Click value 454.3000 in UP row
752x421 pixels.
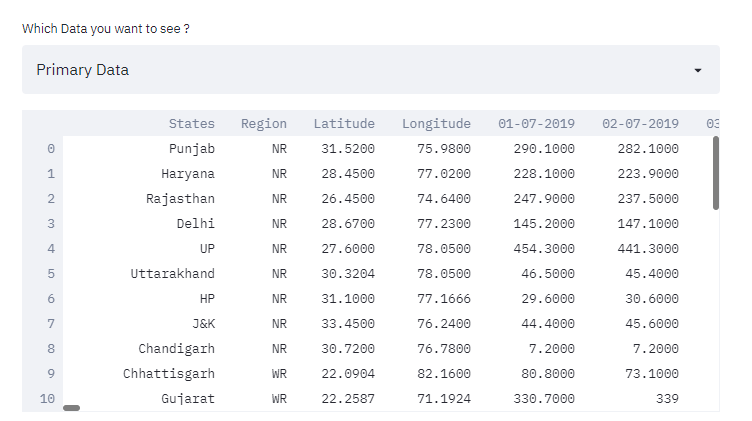[544, 248]
